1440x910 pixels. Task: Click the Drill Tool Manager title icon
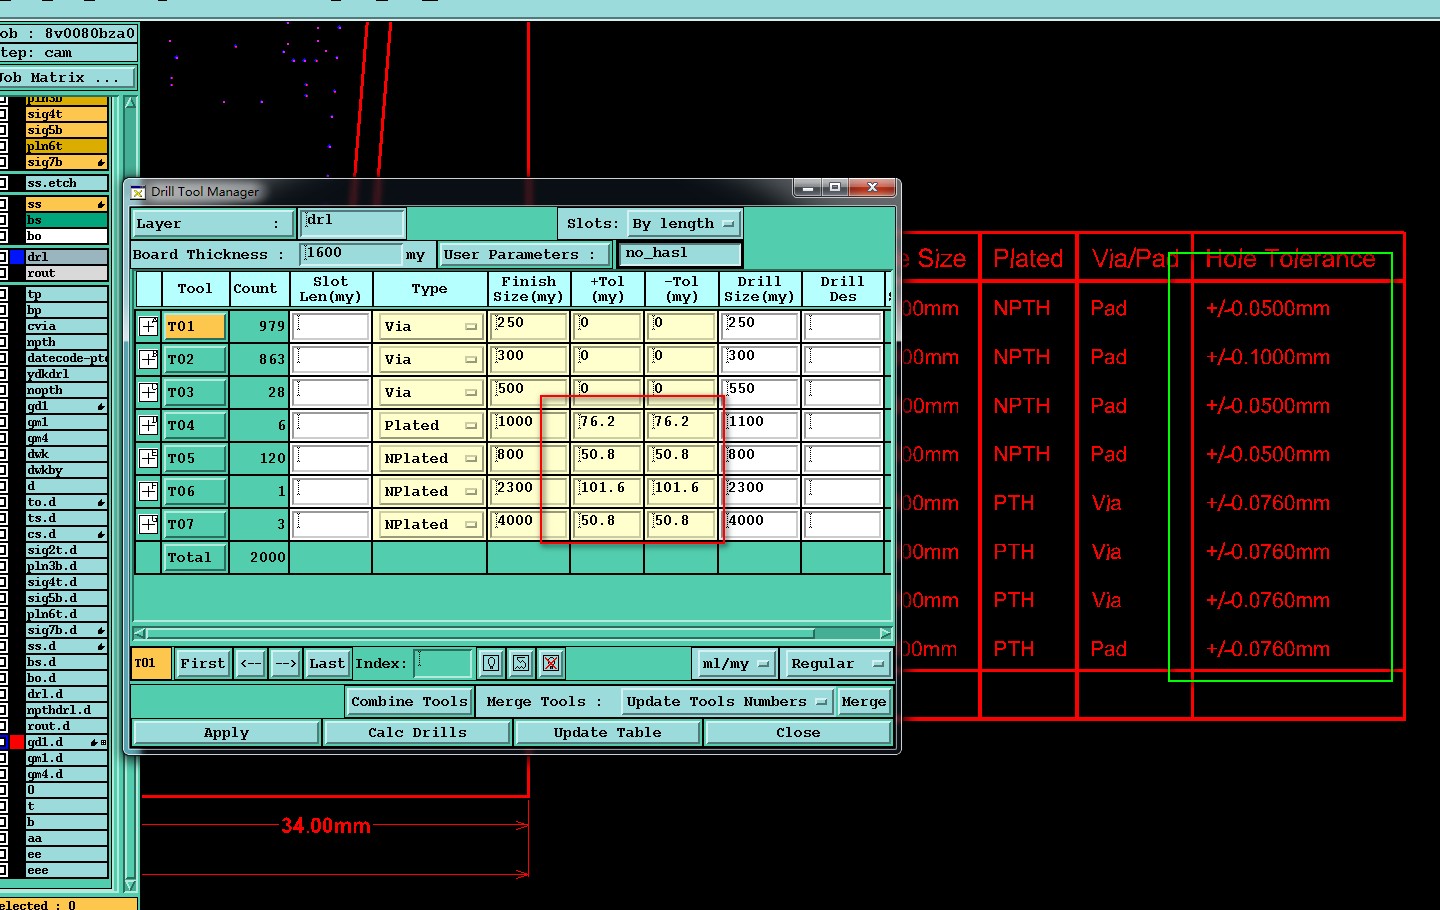coord(138,192)
